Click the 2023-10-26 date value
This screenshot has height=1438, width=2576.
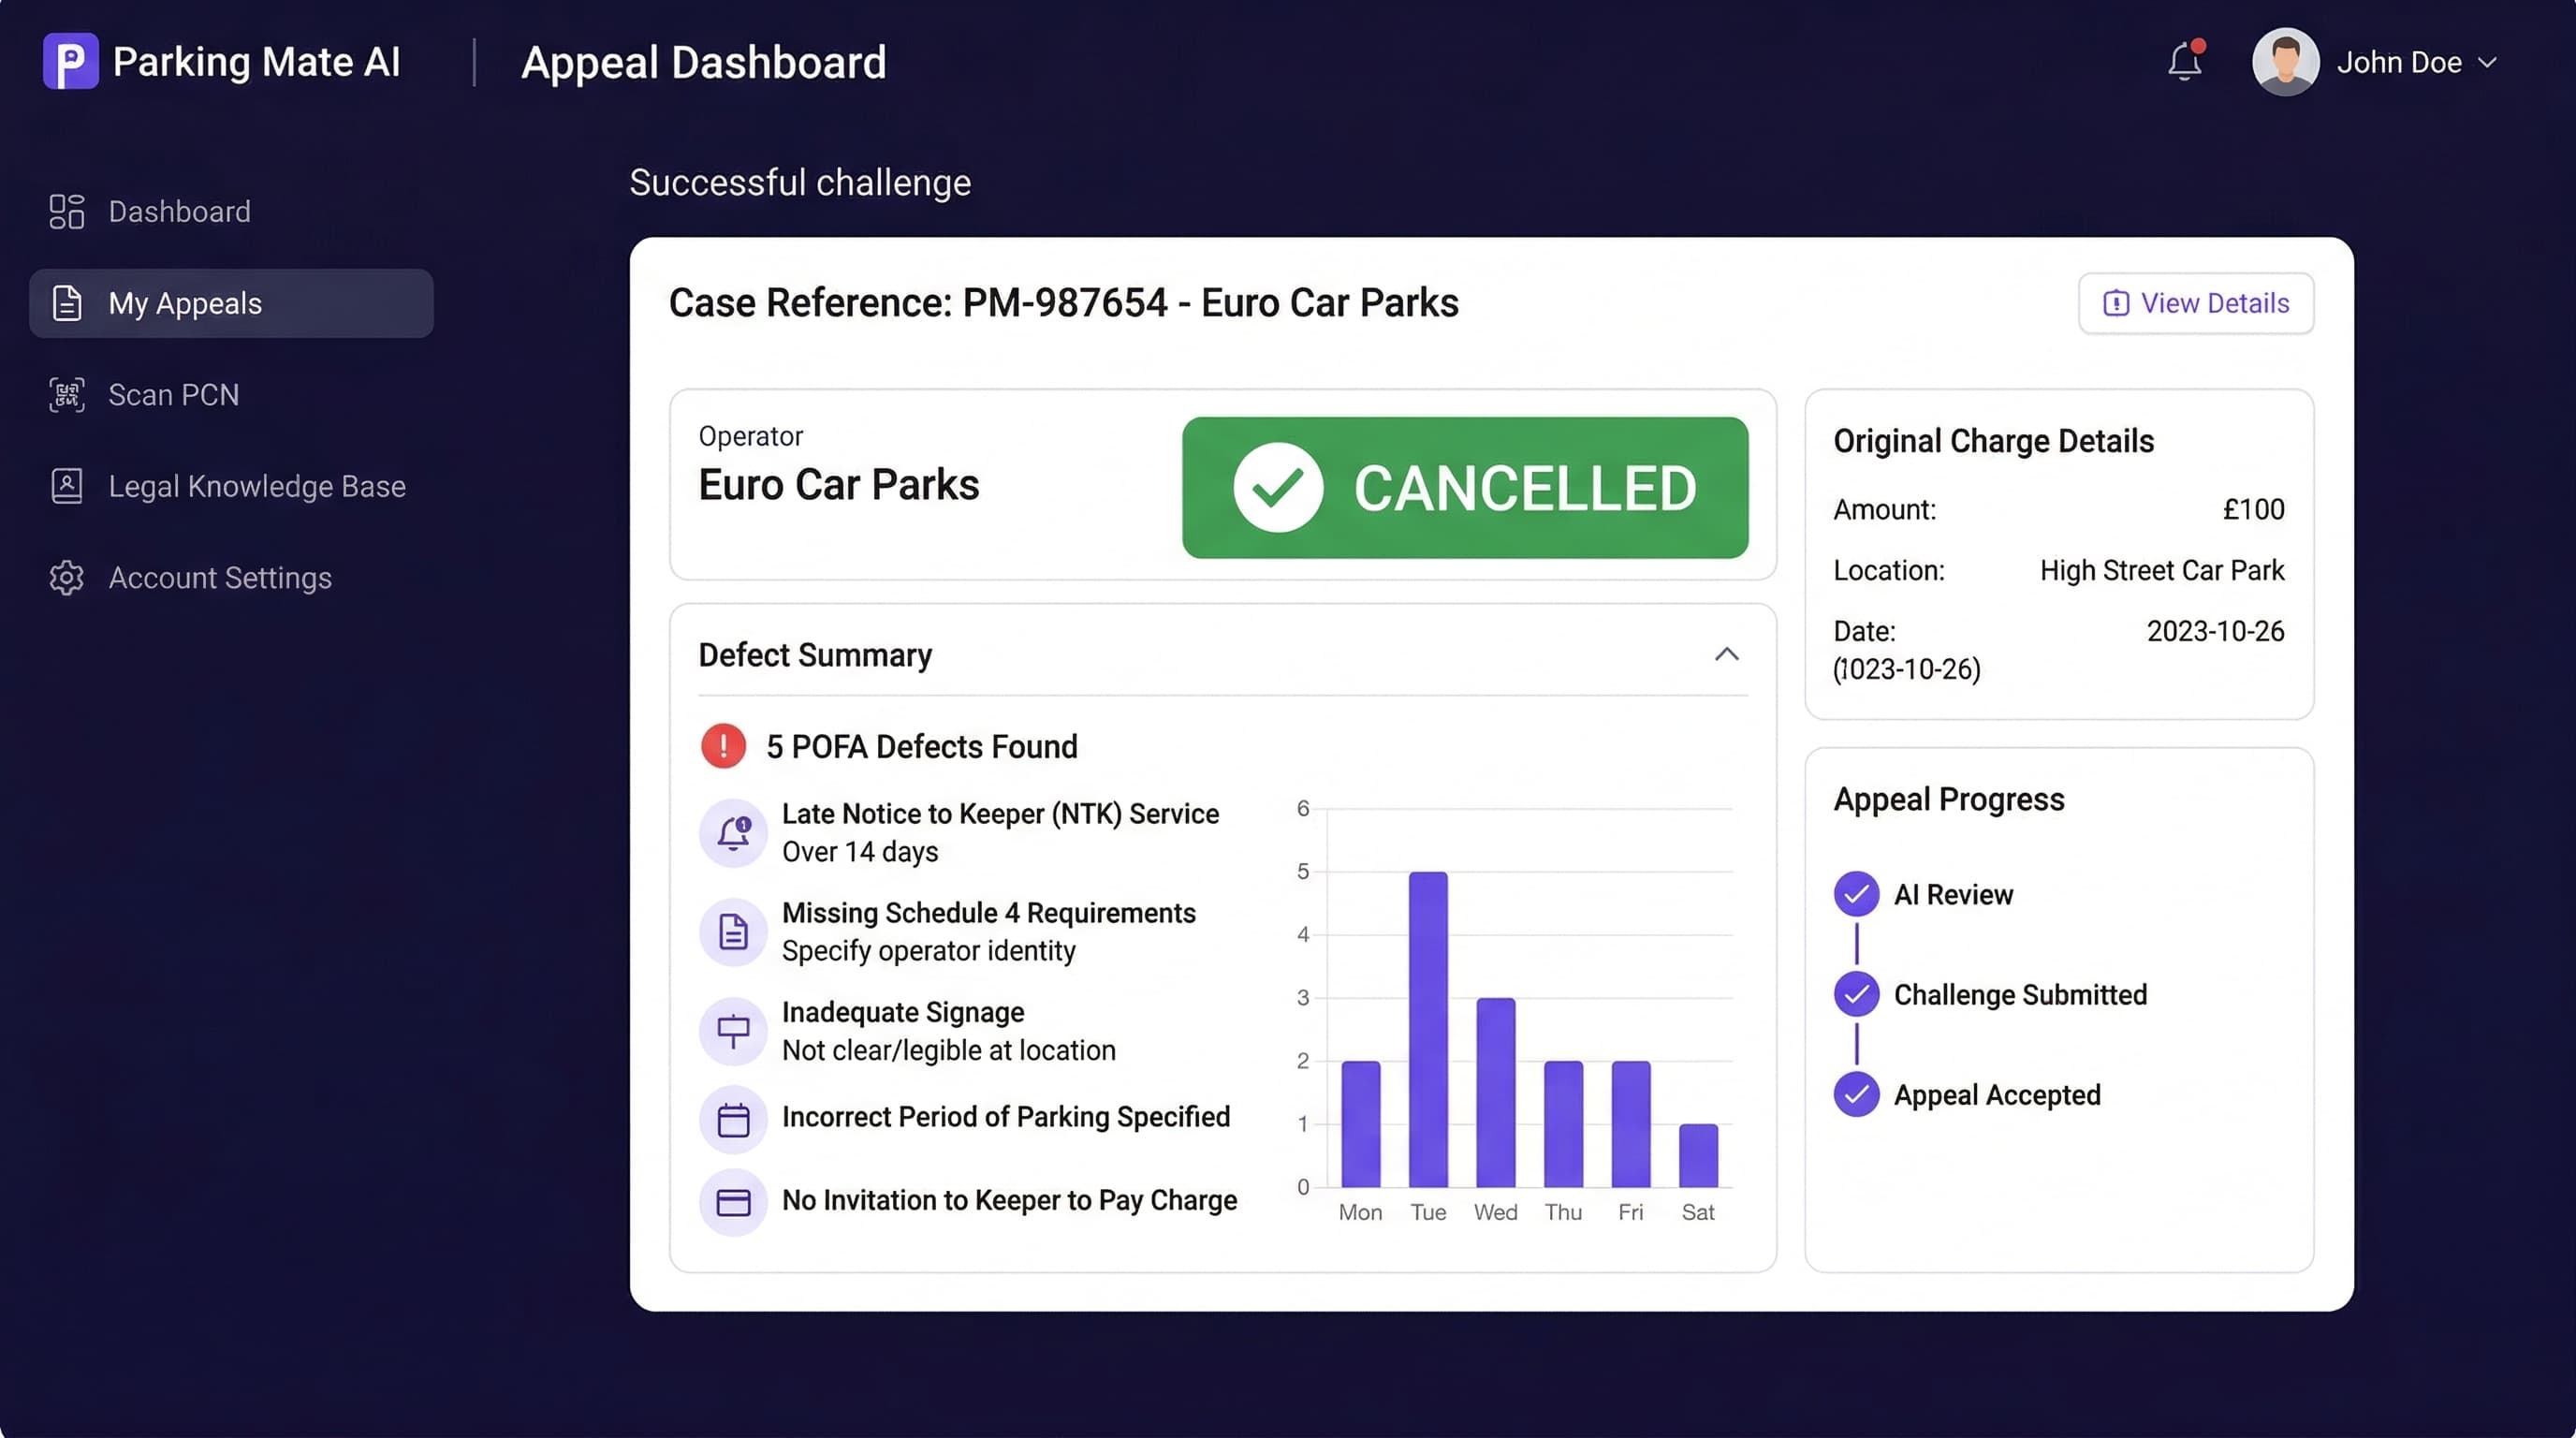[2215, 631]
